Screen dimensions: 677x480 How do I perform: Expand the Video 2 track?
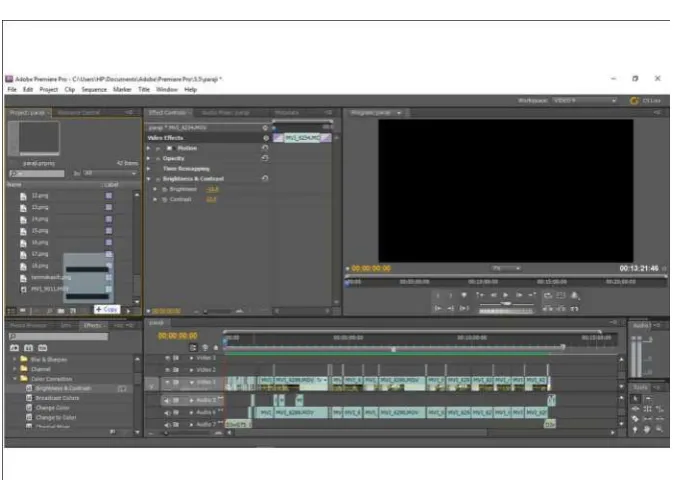(x=191, y=370)
